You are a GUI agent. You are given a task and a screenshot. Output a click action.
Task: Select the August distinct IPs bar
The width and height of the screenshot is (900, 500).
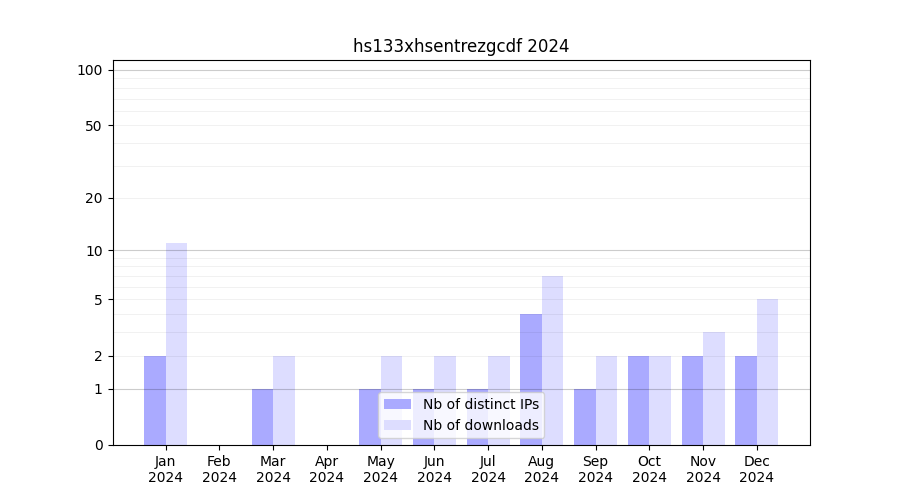pos(531,379)
